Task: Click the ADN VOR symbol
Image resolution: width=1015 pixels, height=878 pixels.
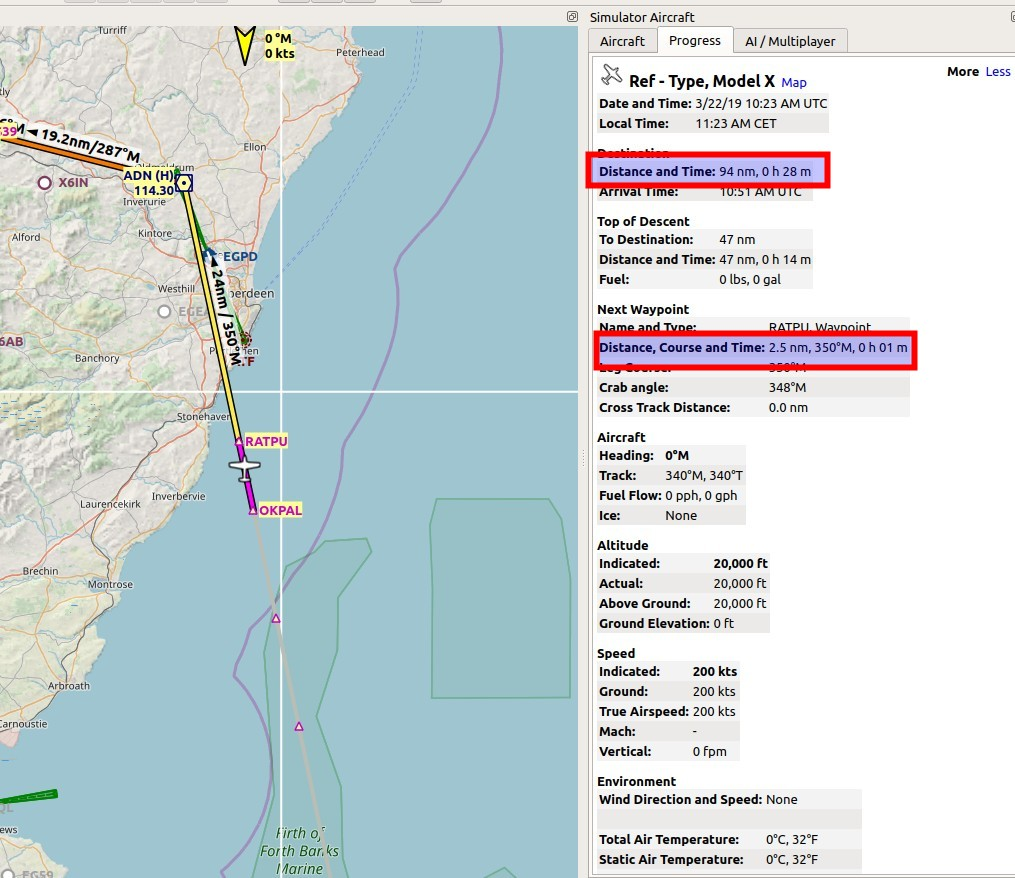Action: [x=184, y=183]
